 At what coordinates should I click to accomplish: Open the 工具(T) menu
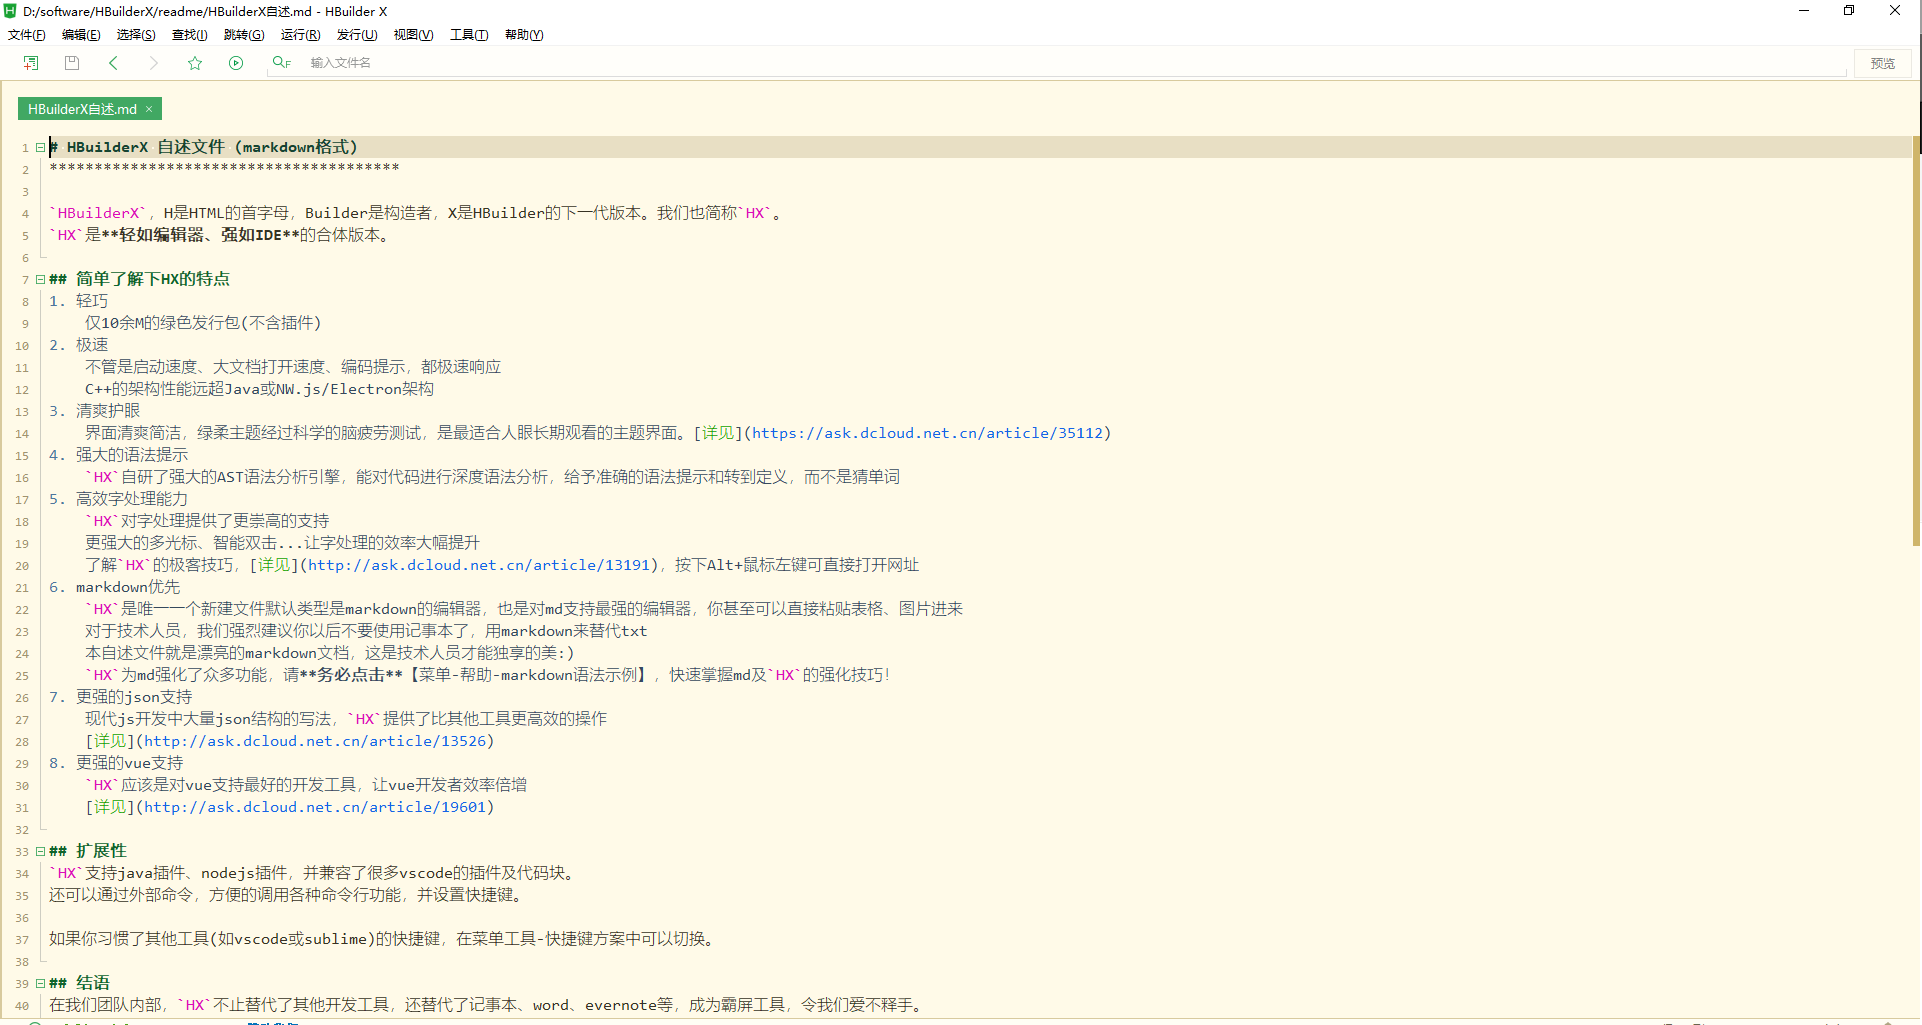pos(469,35)
